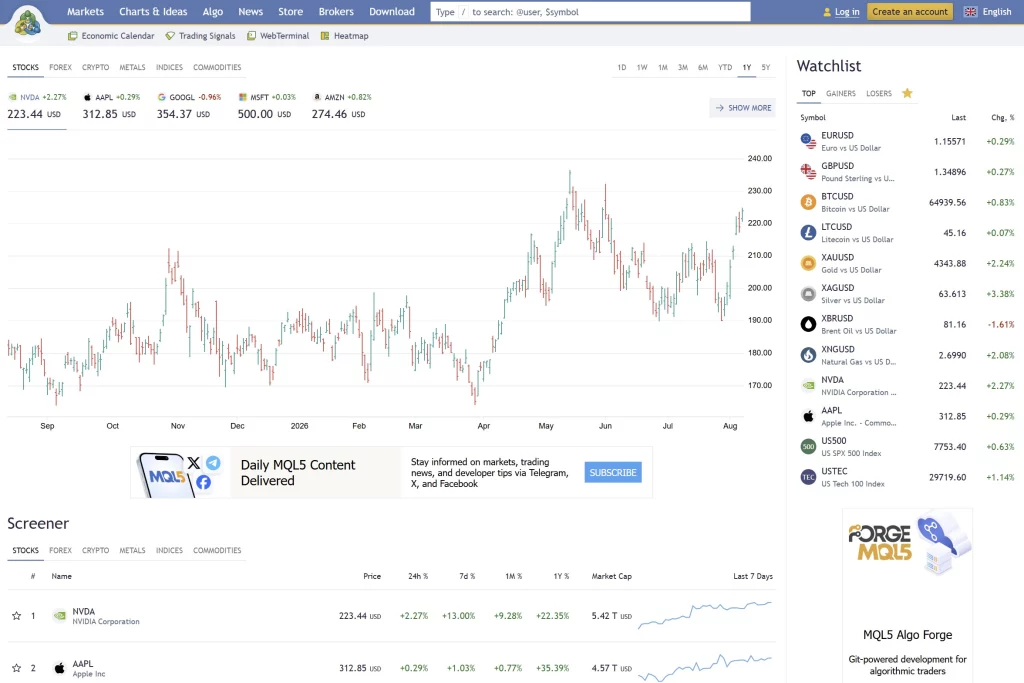
Task: Open the Telegram icon in MQL5 banner
Action: point(213,463)
